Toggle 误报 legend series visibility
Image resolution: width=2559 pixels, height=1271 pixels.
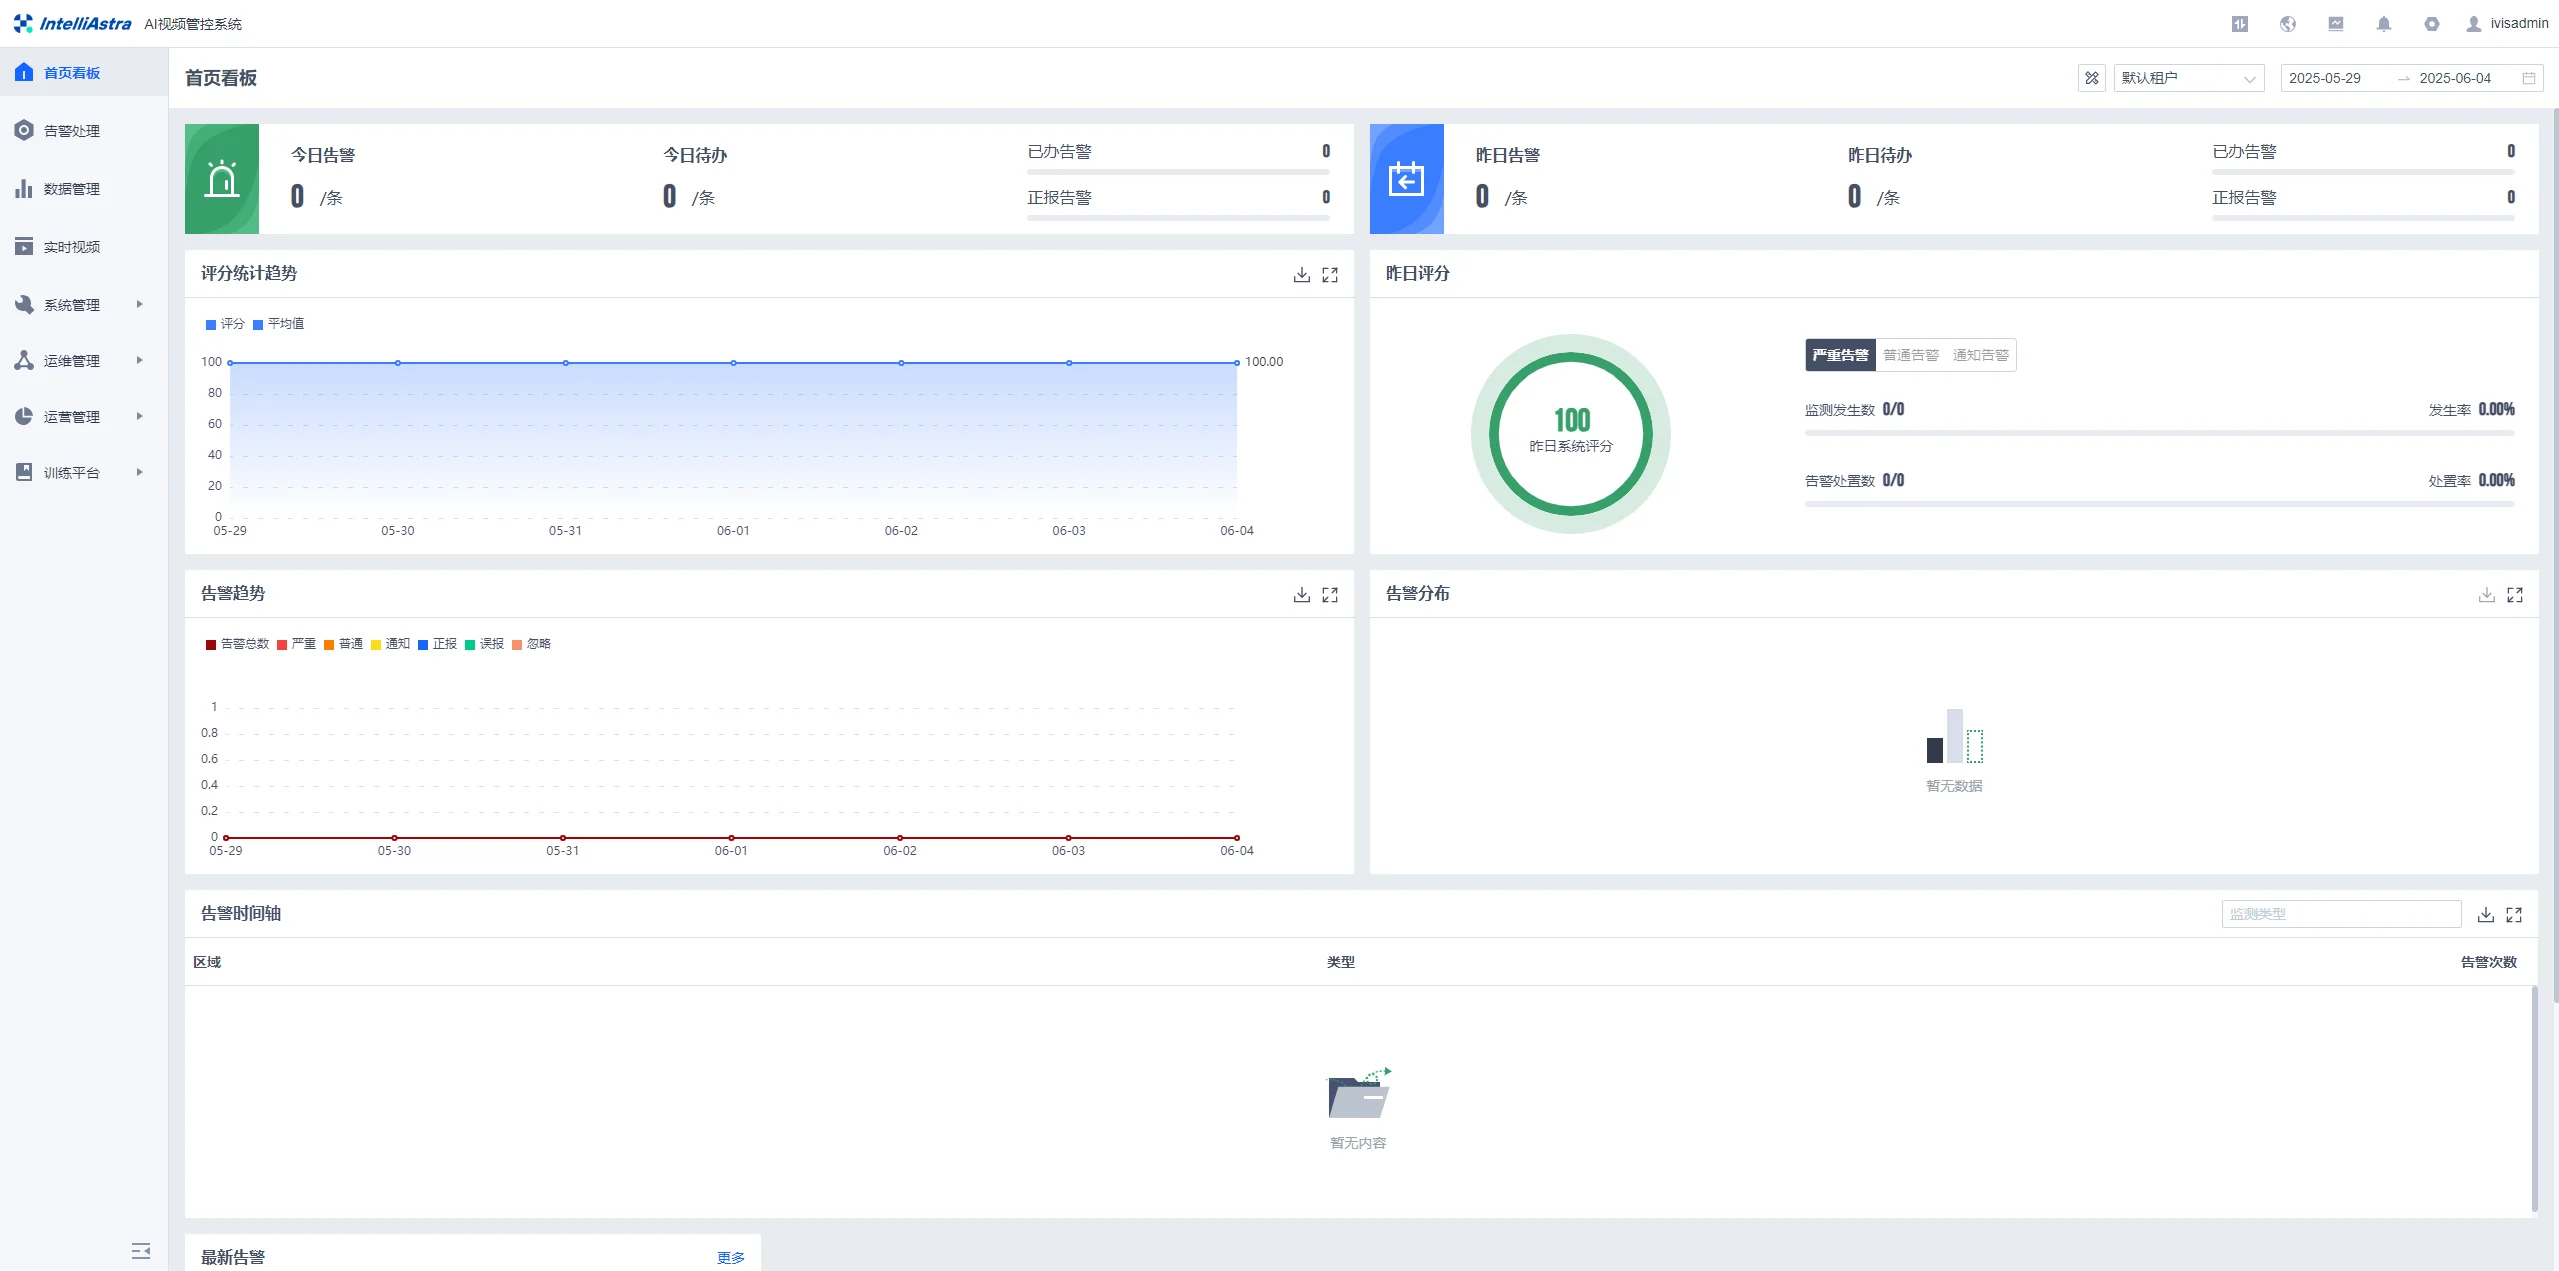tap(485, 644)
